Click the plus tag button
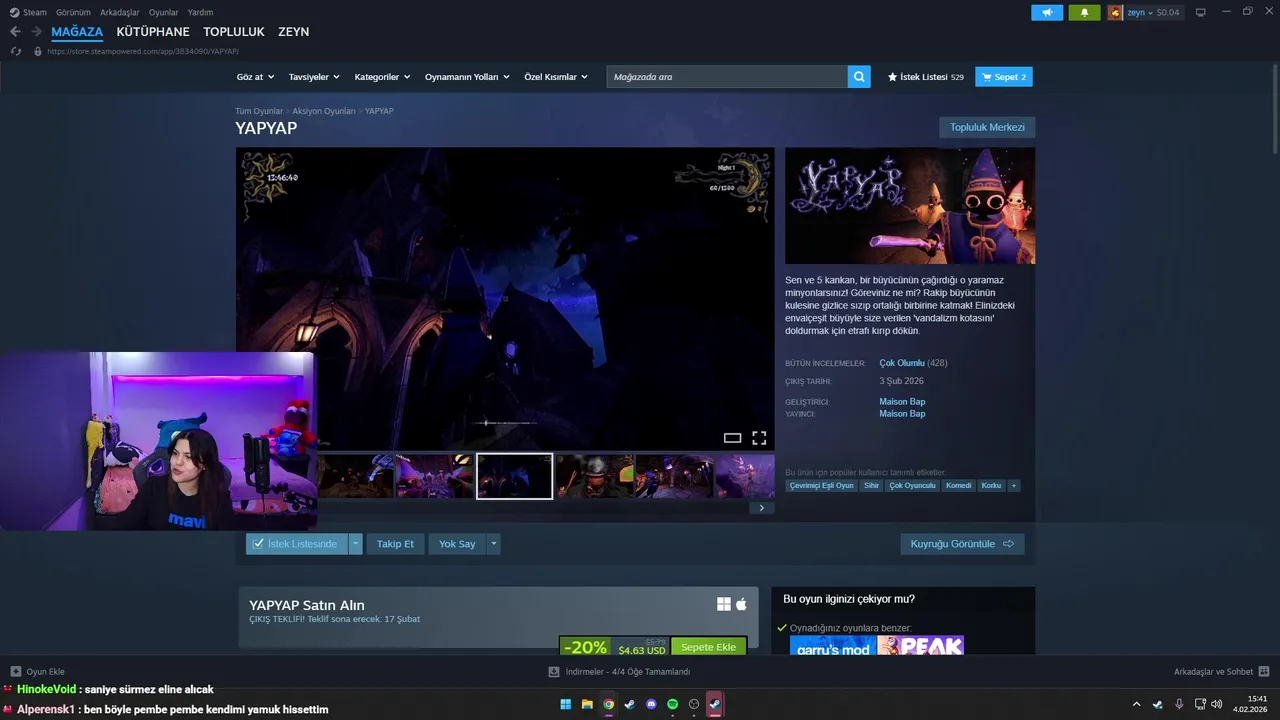The height and width of the screenshot is (720, 1280). [1014, 485]
